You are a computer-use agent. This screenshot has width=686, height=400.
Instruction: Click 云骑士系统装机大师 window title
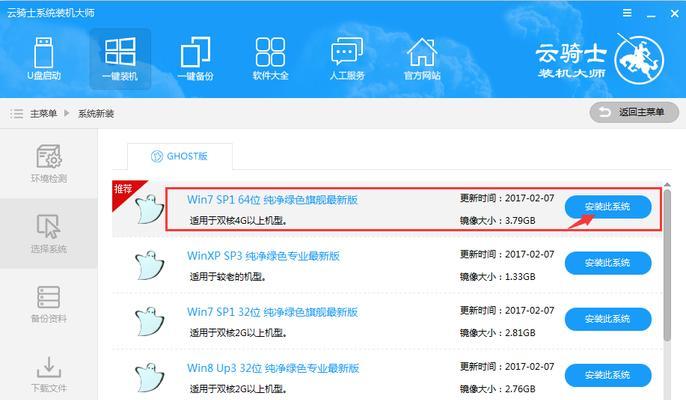50,13
